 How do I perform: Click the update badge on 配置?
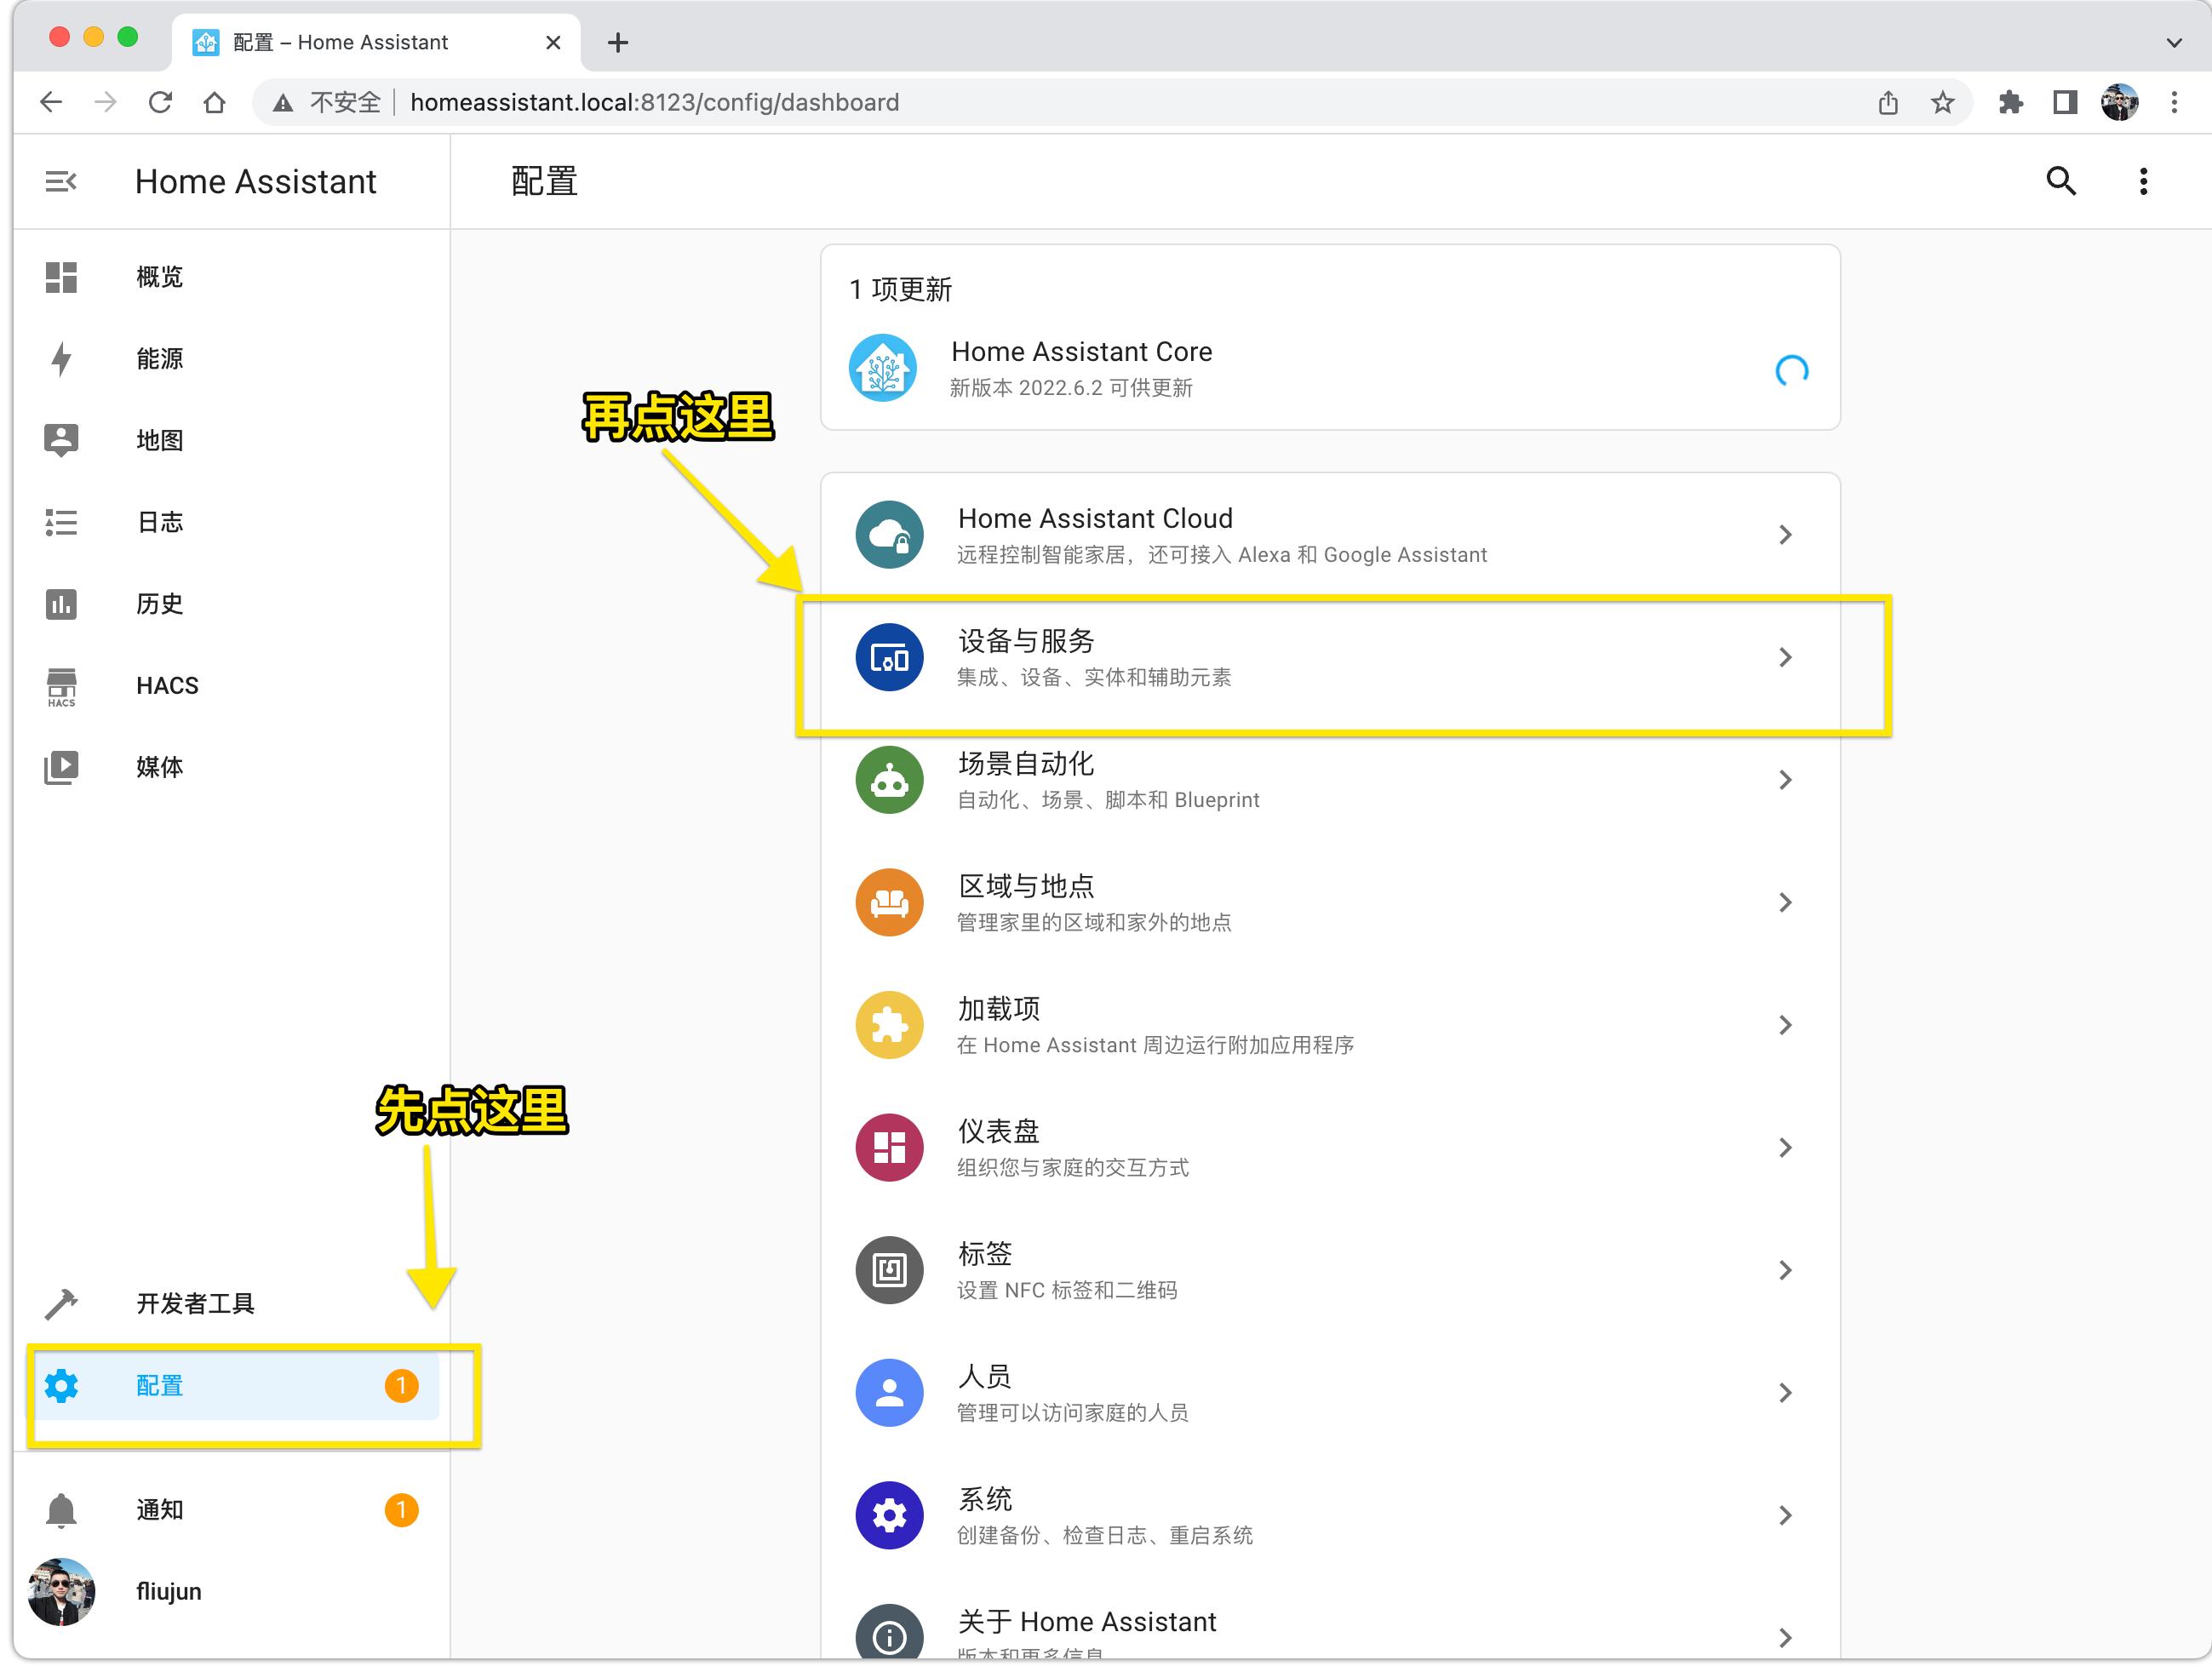(x=401, y=1386)
